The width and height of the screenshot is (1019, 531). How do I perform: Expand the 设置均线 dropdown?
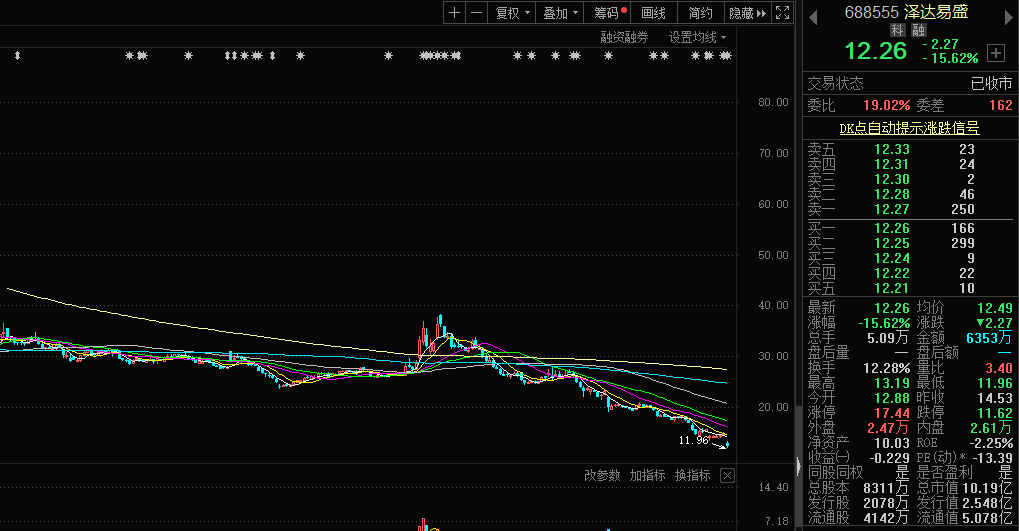pyautogui.click(x=697, y=37)
